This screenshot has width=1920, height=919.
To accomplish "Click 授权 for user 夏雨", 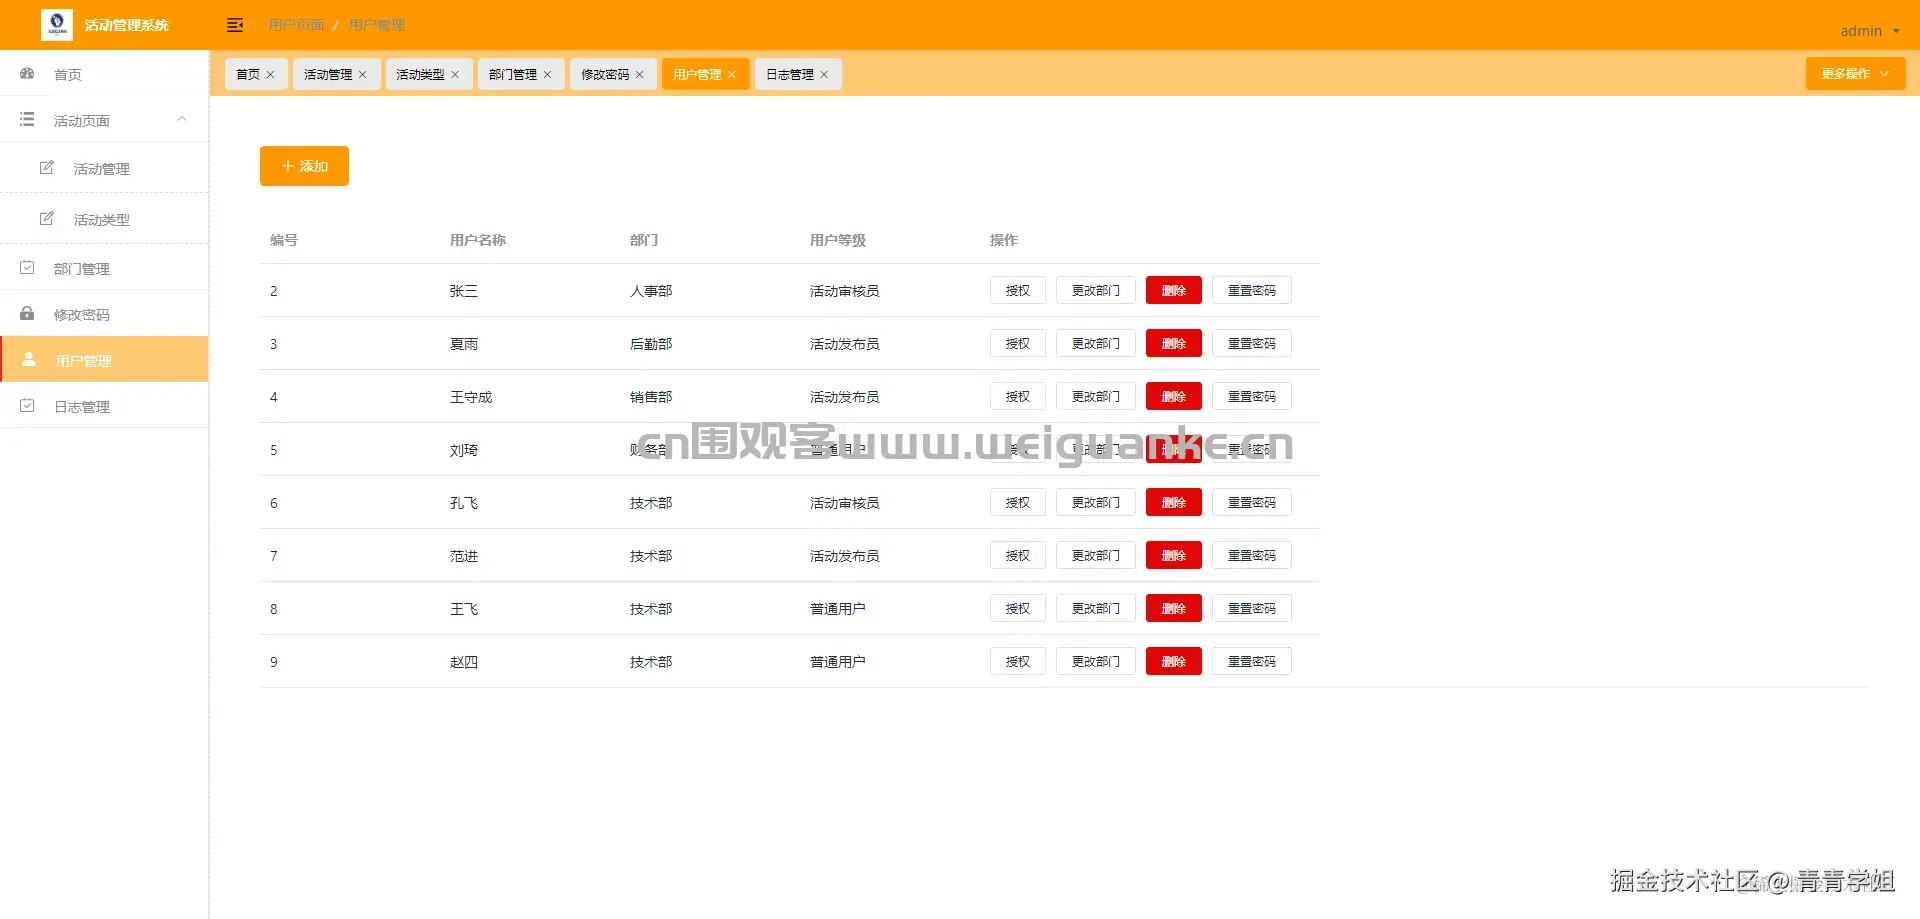I will [x=1018, y=343].
